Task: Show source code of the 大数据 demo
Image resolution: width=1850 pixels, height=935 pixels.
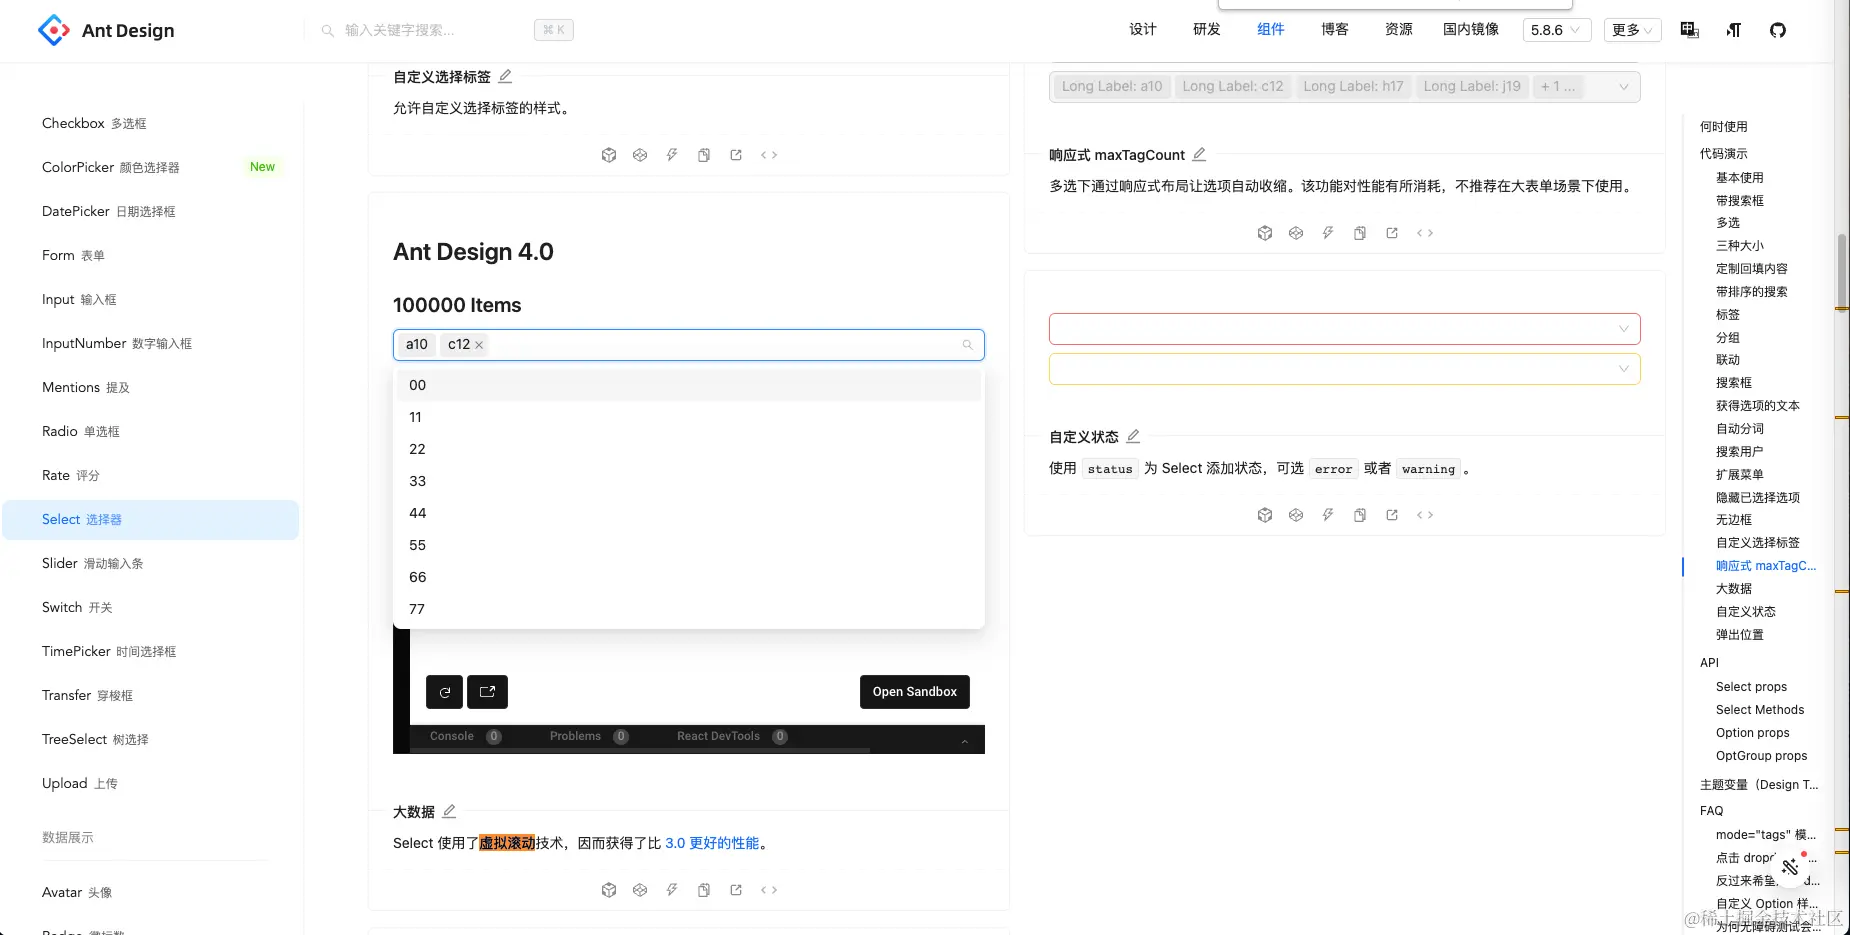Action: coord(769,889)
